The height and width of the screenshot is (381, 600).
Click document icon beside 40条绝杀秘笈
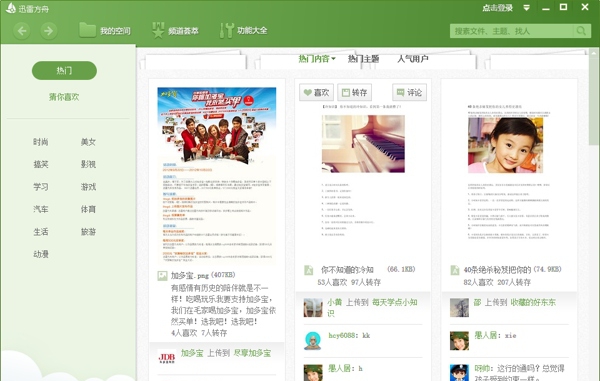click(x=455, y=270)
